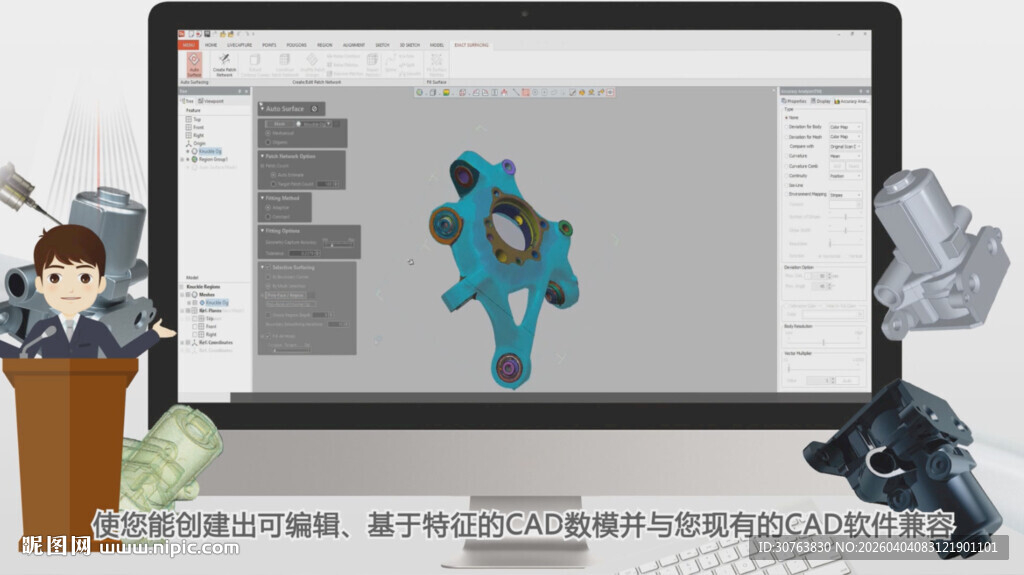
Task: Click the Auto Surface ribbon icon
Action: coord(194,64)
